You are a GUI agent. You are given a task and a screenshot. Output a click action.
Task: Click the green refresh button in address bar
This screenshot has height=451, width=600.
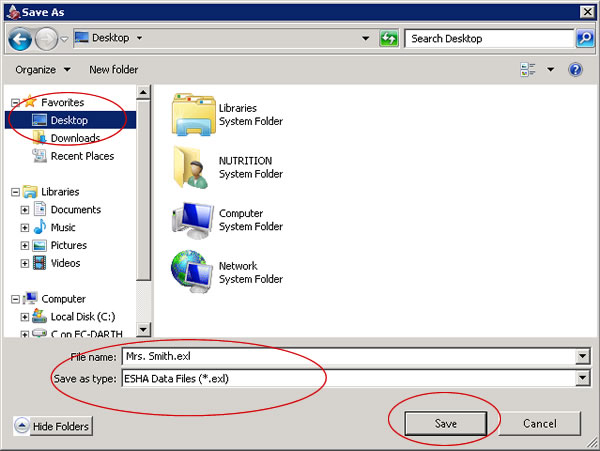pyautogui.click(x=389, y=39)
